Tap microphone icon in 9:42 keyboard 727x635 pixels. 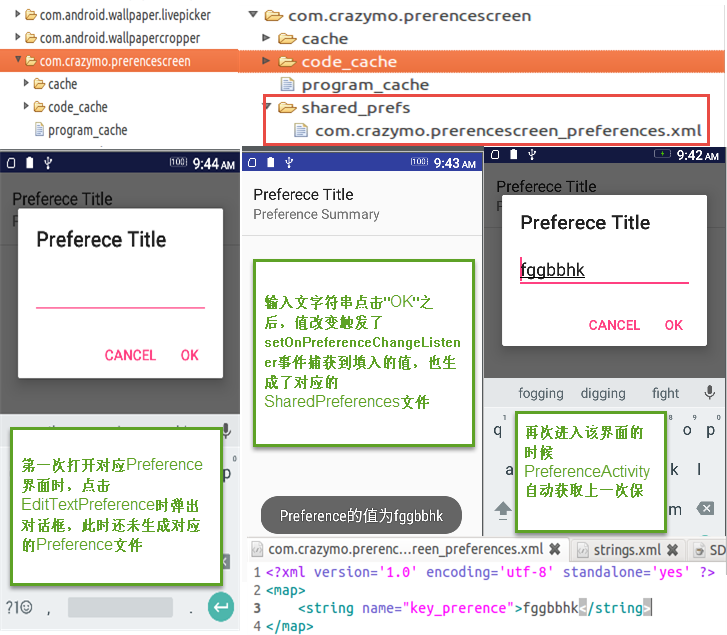[709, 392]
